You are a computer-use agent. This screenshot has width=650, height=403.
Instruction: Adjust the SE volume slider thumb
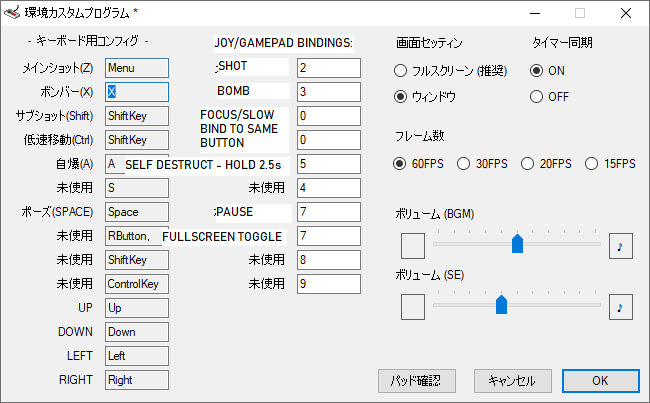click(502, 305)
